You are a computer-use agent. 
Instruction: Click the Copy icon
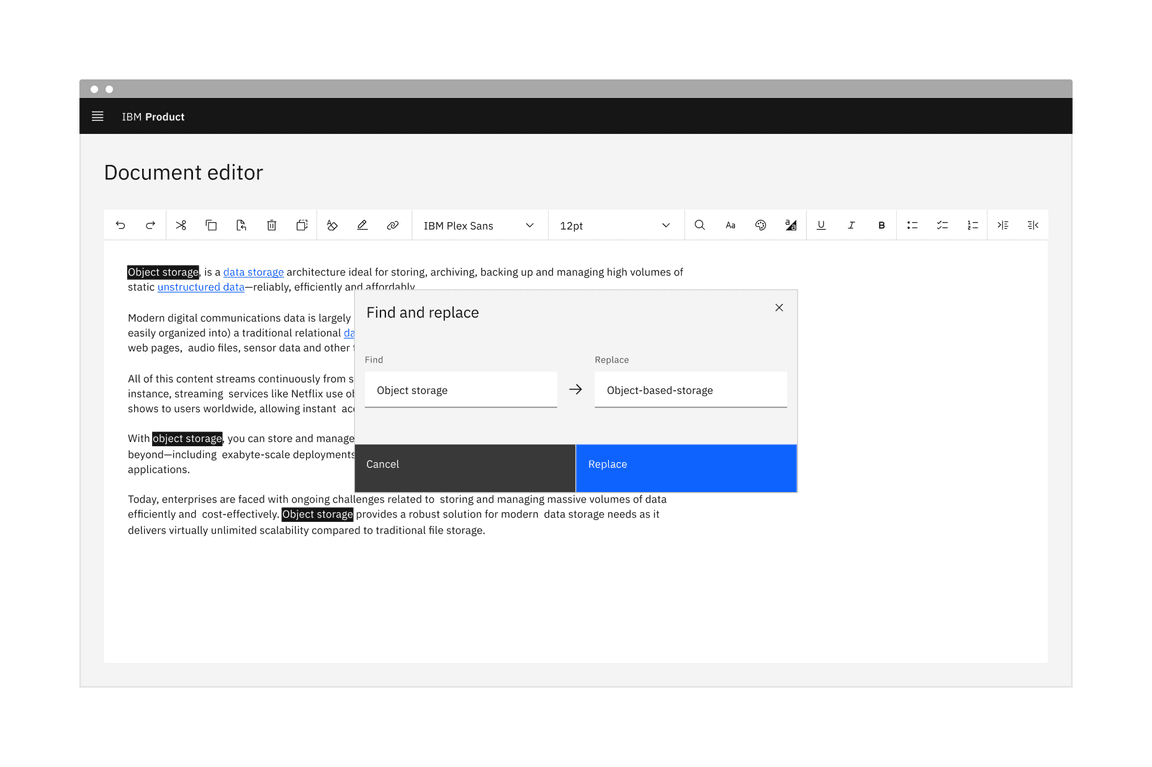pyautogui.click(x=211, y=225)
